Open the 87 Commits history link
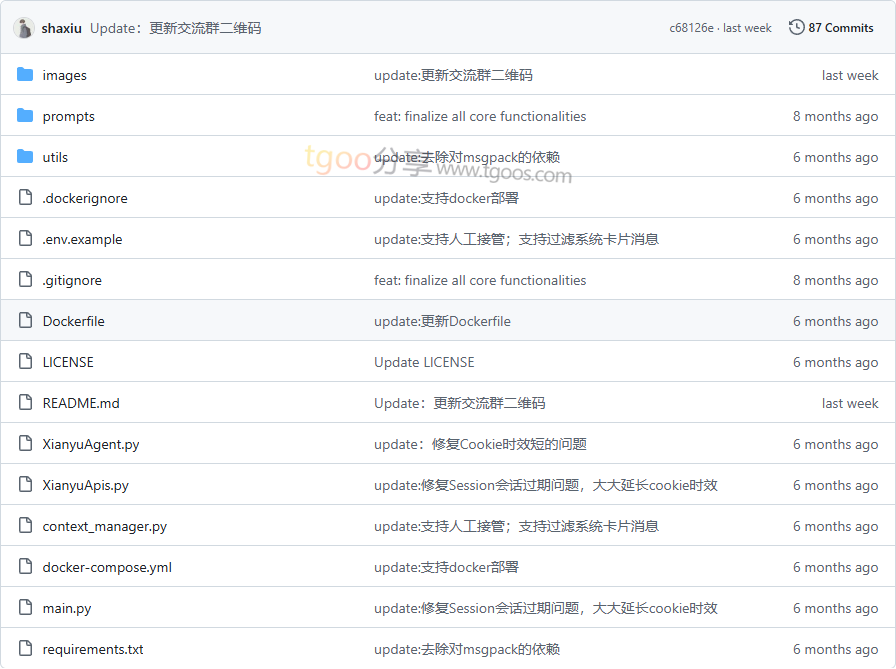Viewport: 896px width, 669px height. pos(831,28)
